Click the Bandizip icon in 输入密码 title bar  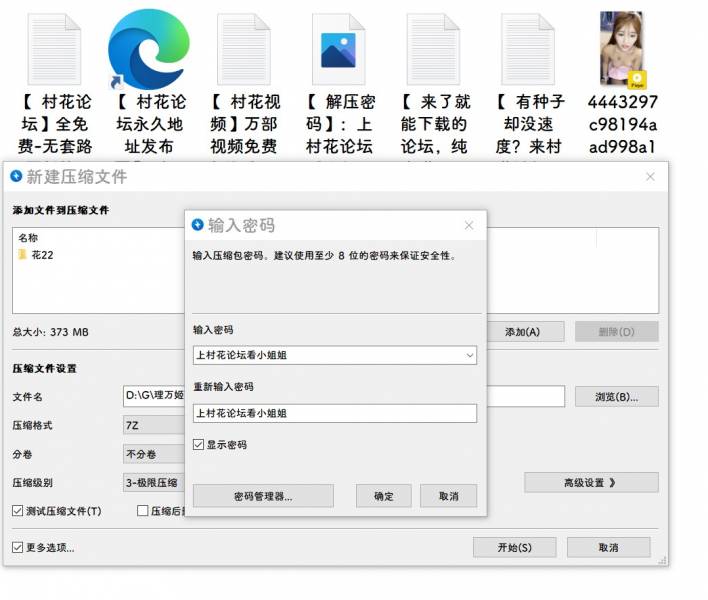(x=197, y=225)
